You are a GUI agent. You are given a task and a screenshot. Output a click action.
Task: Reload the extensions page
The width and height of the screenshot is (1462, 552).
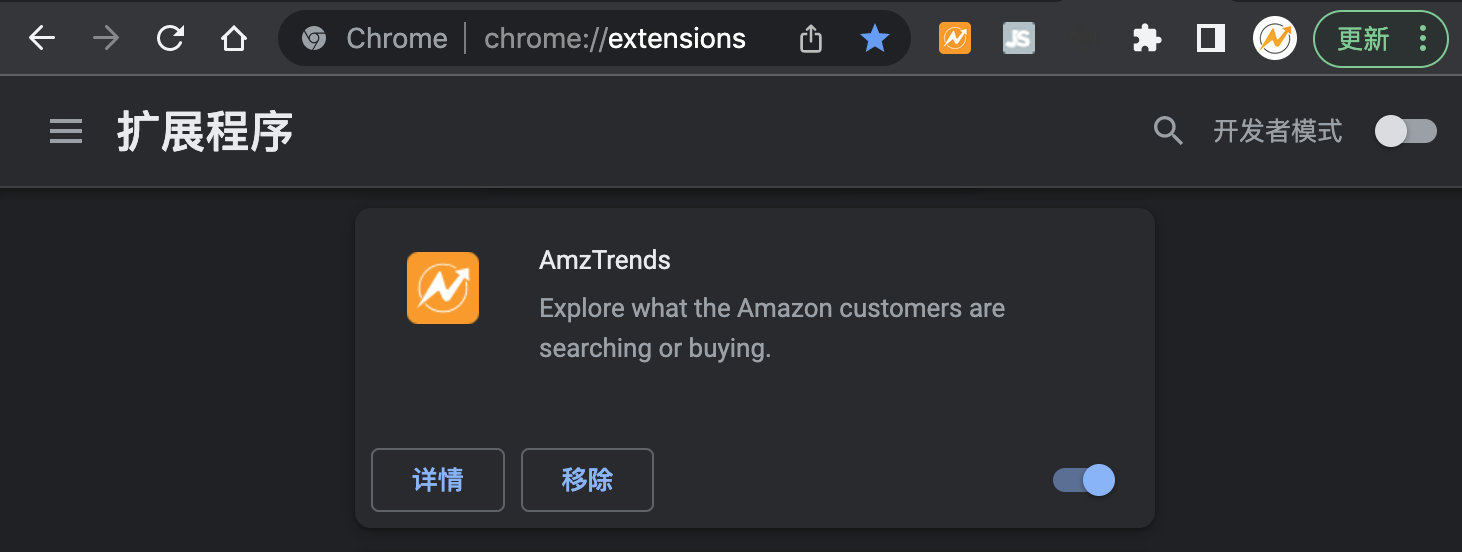click(171, 39)
